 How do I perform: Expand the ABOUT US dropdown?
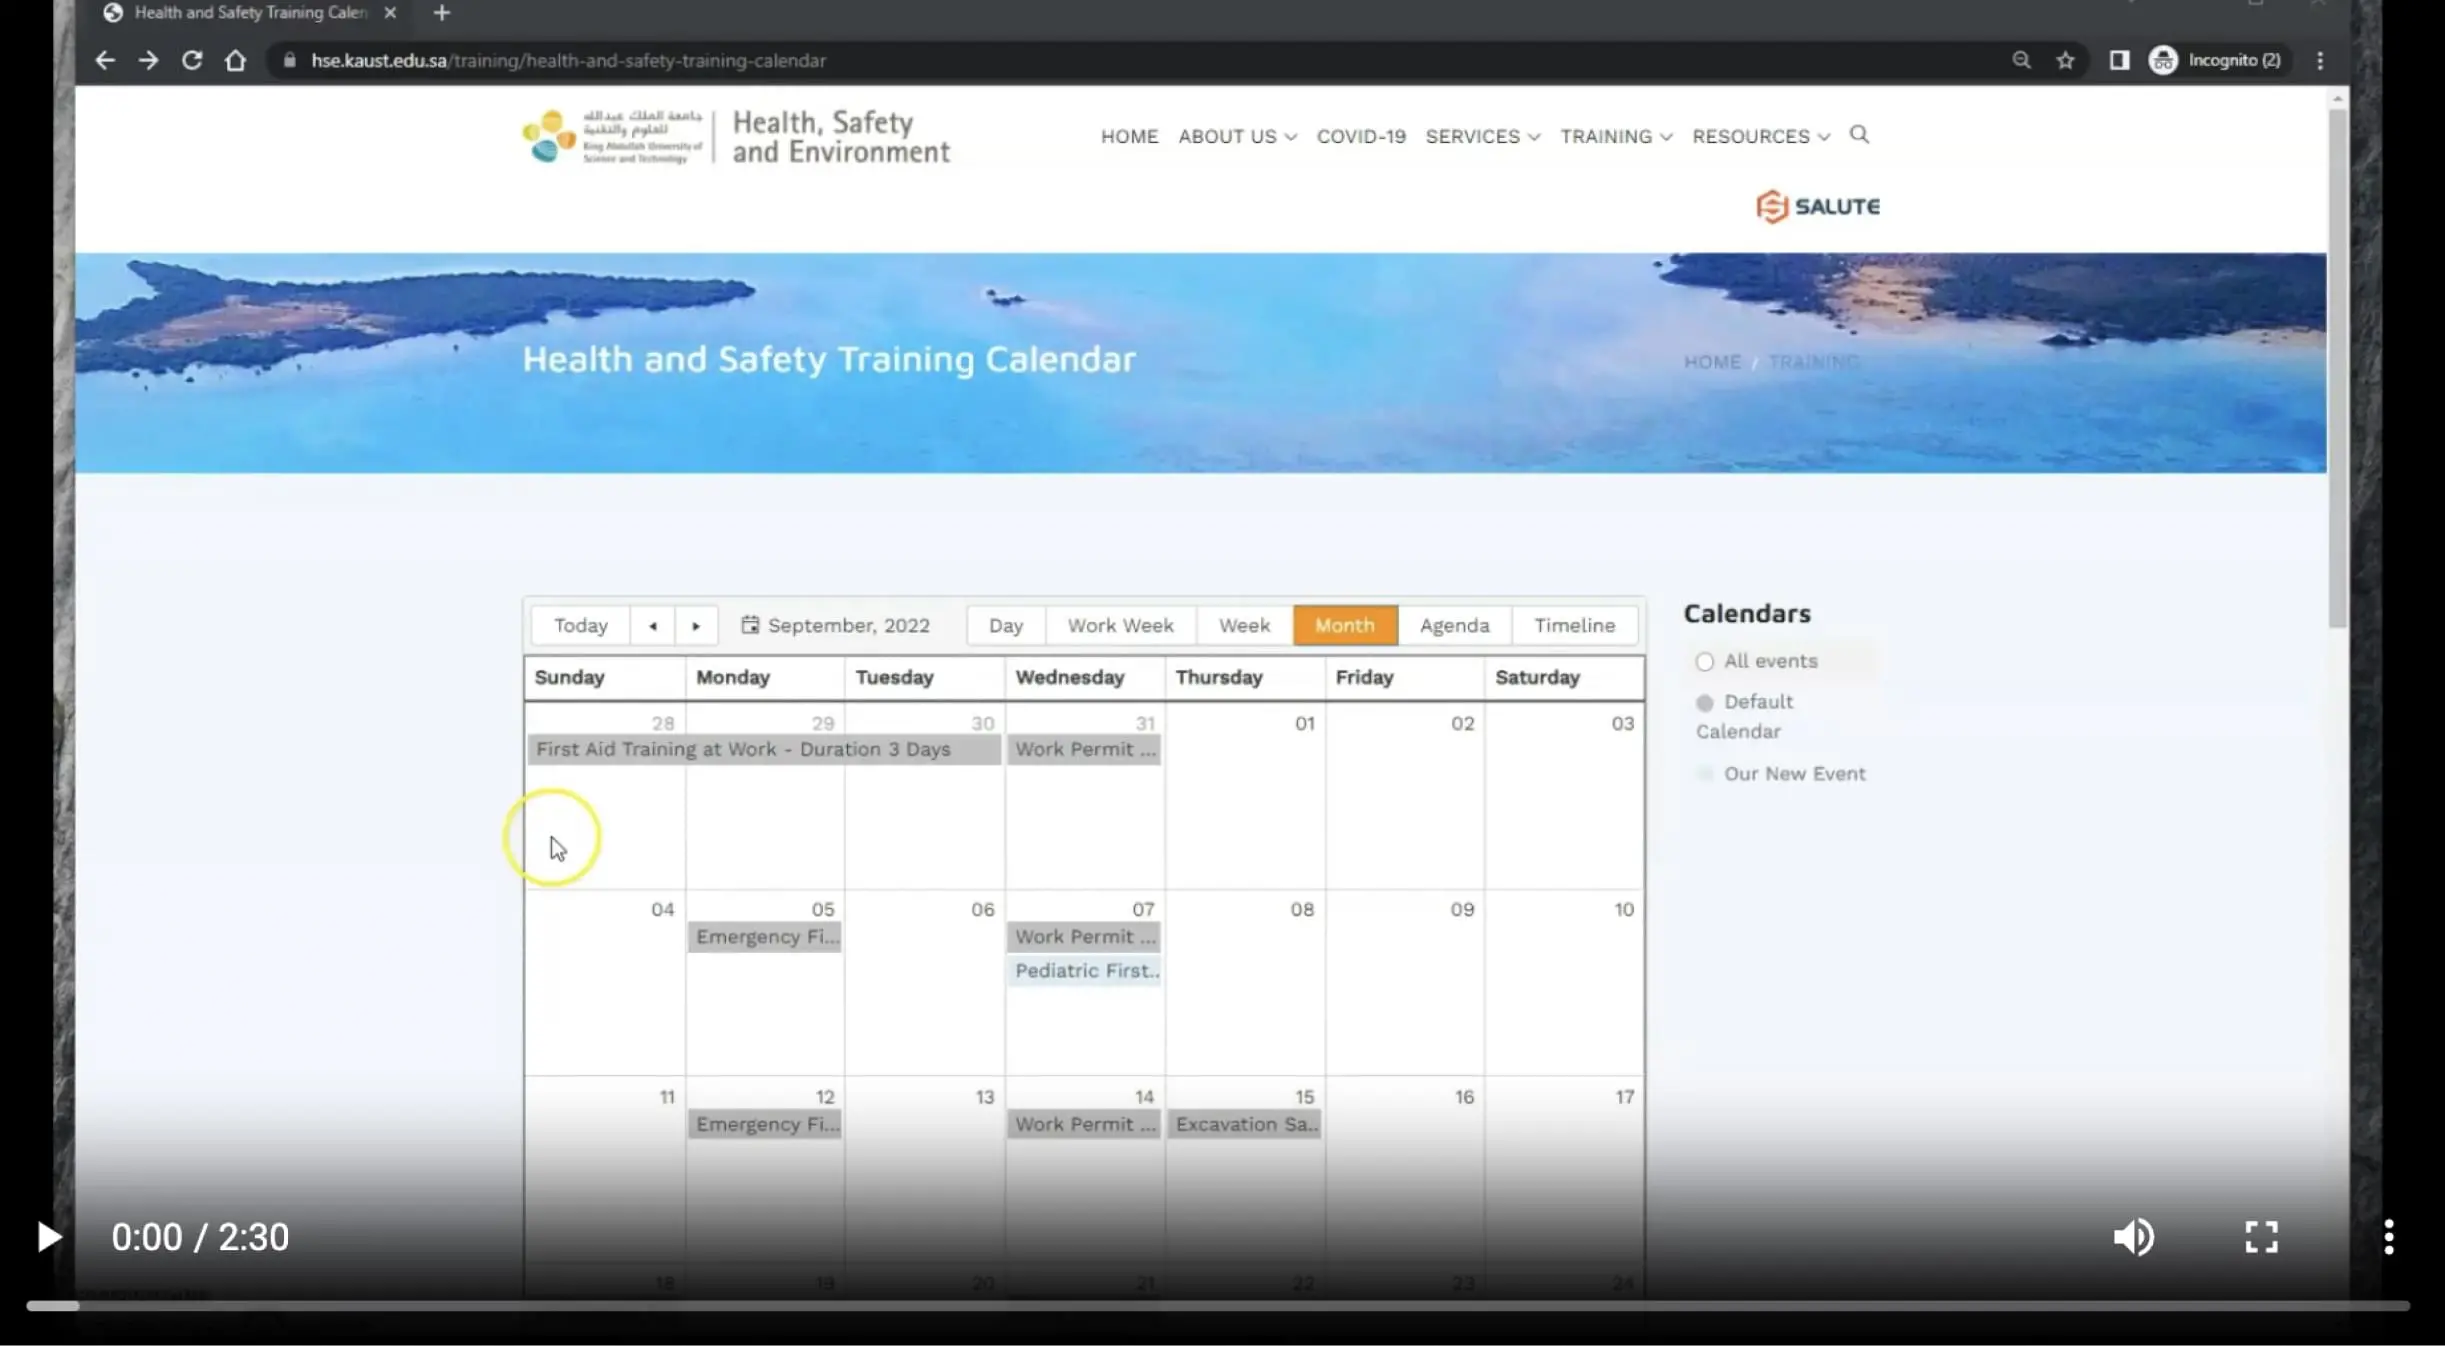pyautogui.click(x=1237, y=136)
